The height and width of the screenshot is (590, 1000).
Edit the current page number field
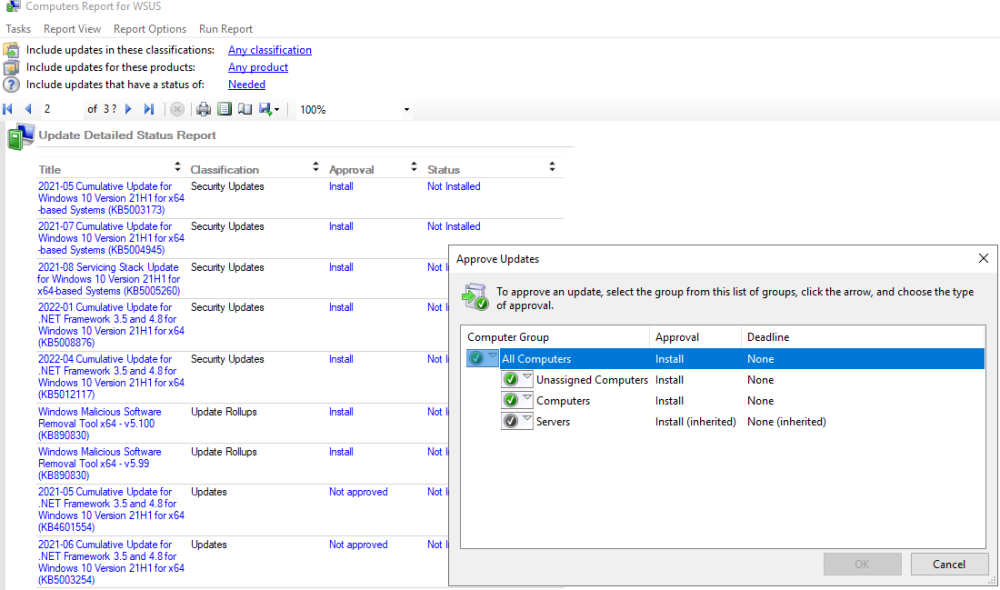(x=61, y=109)
